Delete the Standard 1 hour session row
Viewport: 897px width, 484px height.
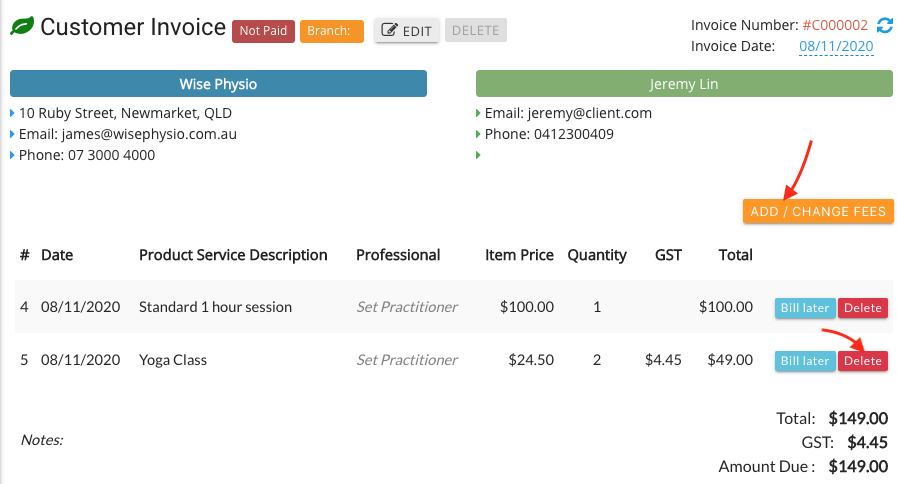[x=863, y=308]
